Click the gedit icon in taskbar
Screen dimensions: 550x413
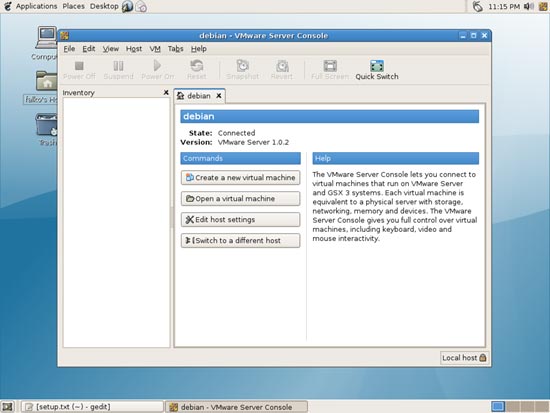click(x=29, y=407)
